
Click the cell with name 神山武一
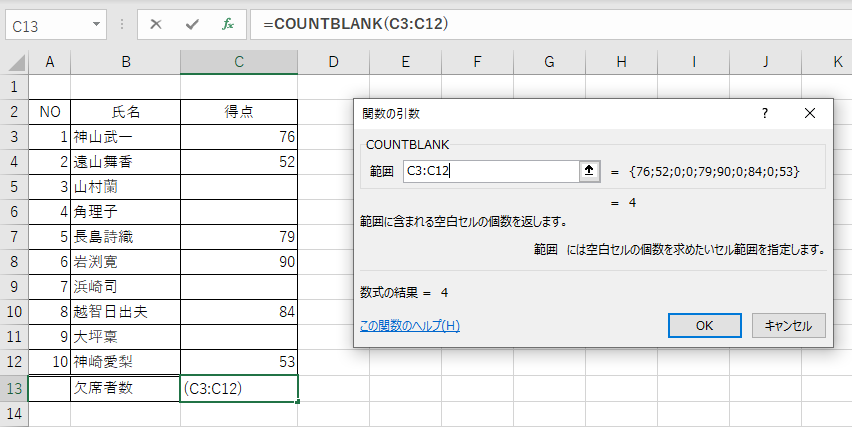coord(126,137)
